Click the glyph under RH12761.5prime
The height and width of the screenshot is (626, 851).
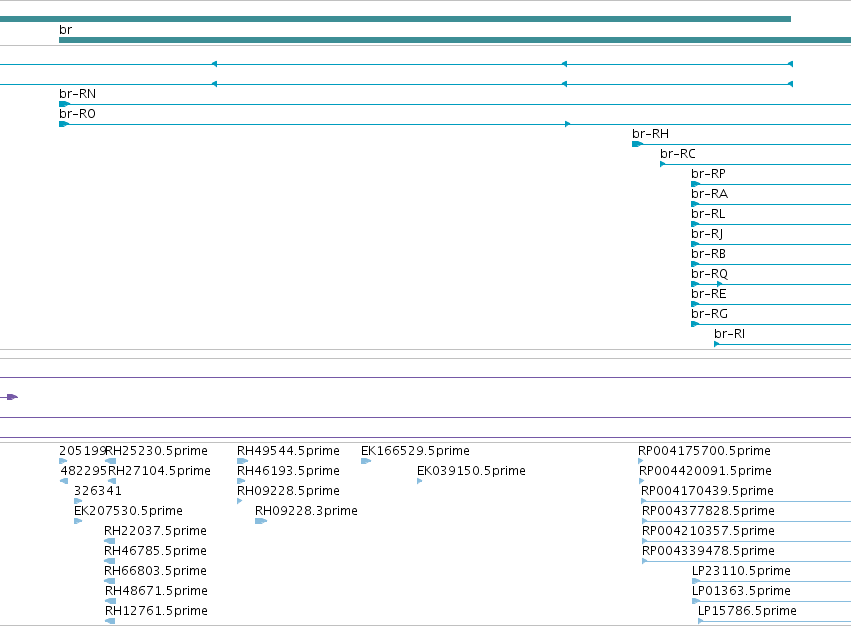[x=110, y=621]
